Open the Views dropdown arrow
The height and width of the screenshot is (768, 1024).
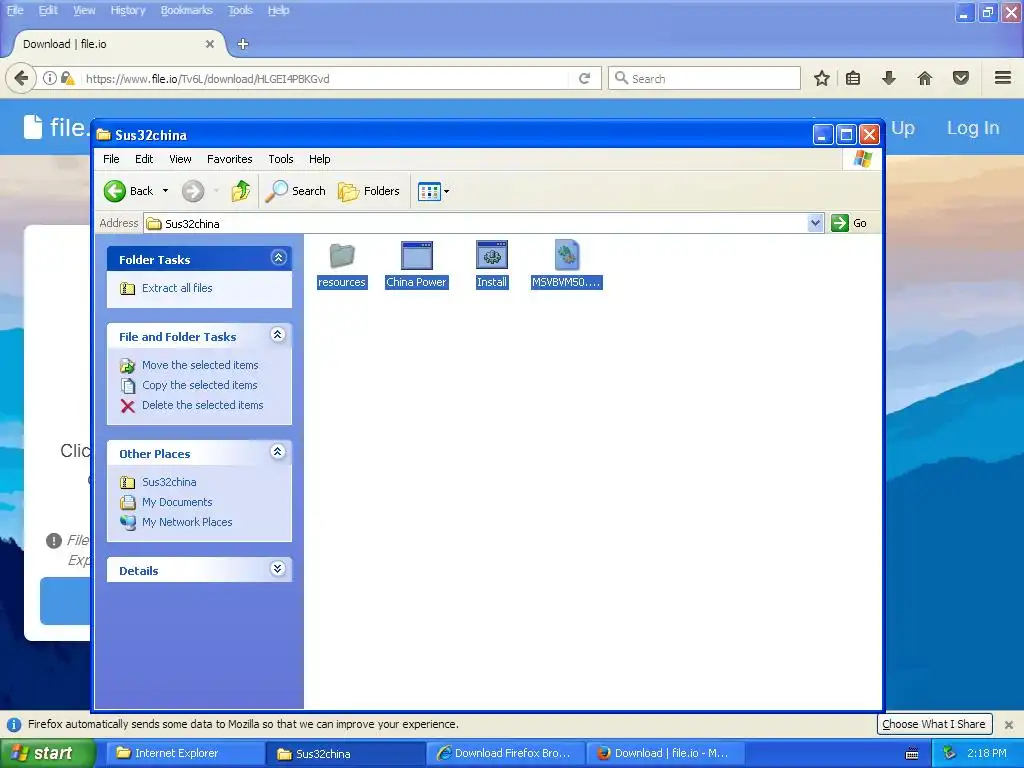coord(447,192)
